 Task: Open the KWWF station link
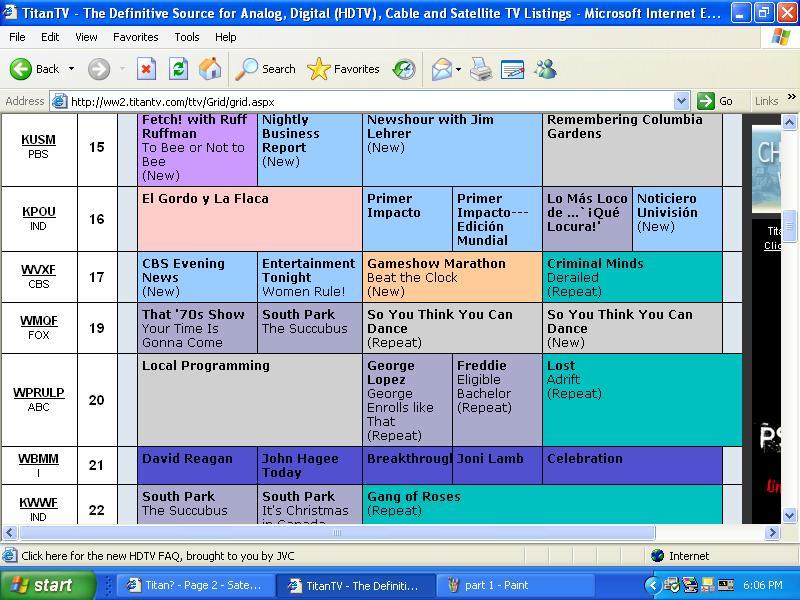point(38,503)
